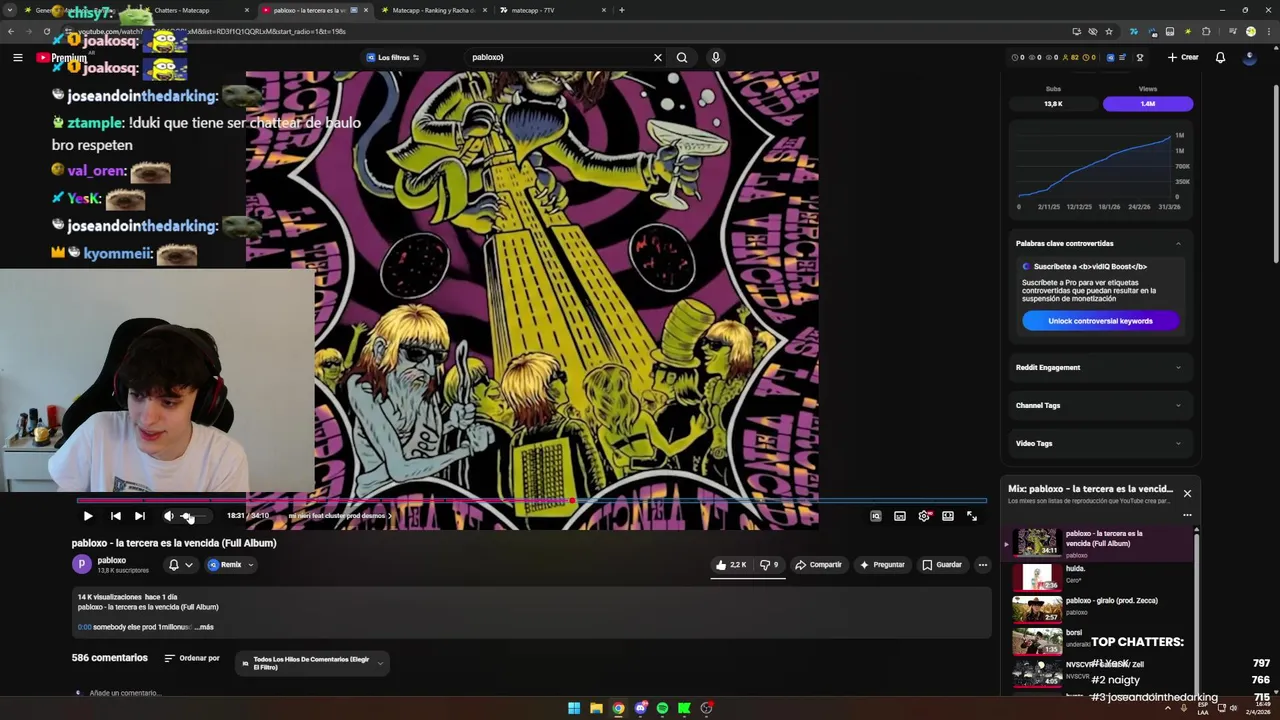The width and height of the screenshot is (1280, 720).
Task: Open more actions three-dot menu under video
Action: click(x=983, y=565)
